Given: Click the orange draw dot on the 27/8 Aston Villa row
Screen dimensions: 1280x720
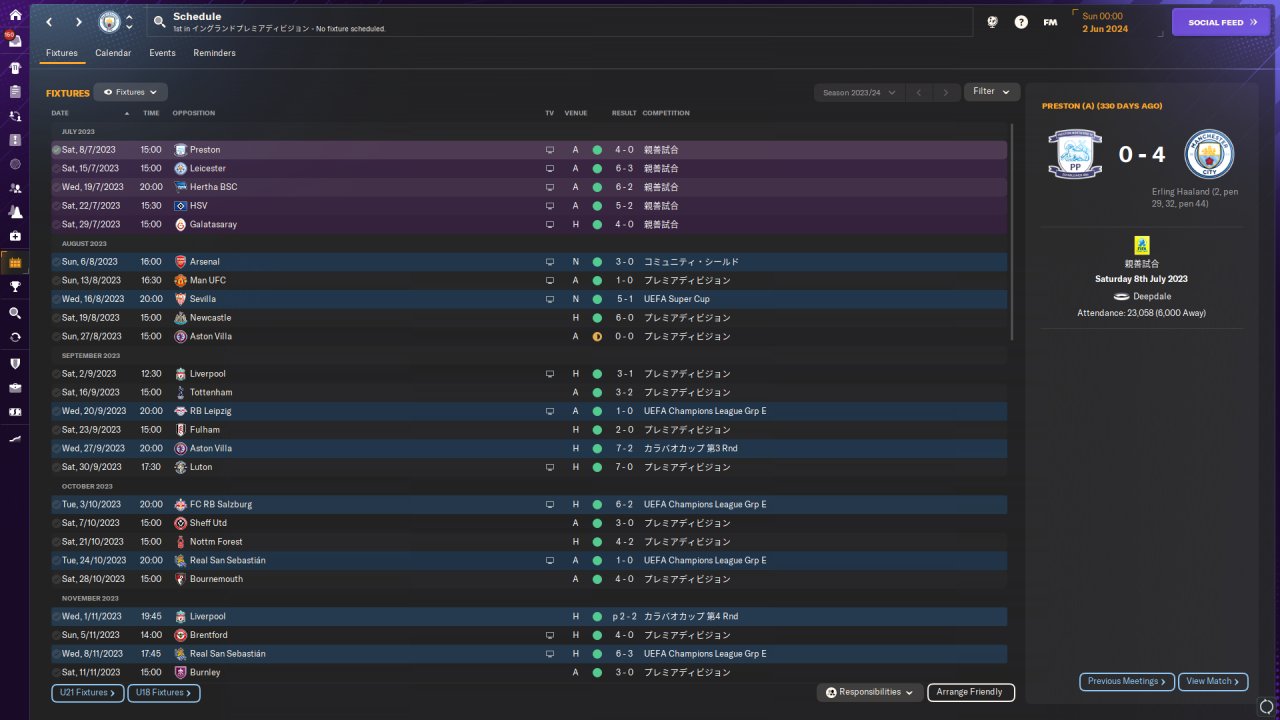Looking at the screenshot, I should click(597, 337).
